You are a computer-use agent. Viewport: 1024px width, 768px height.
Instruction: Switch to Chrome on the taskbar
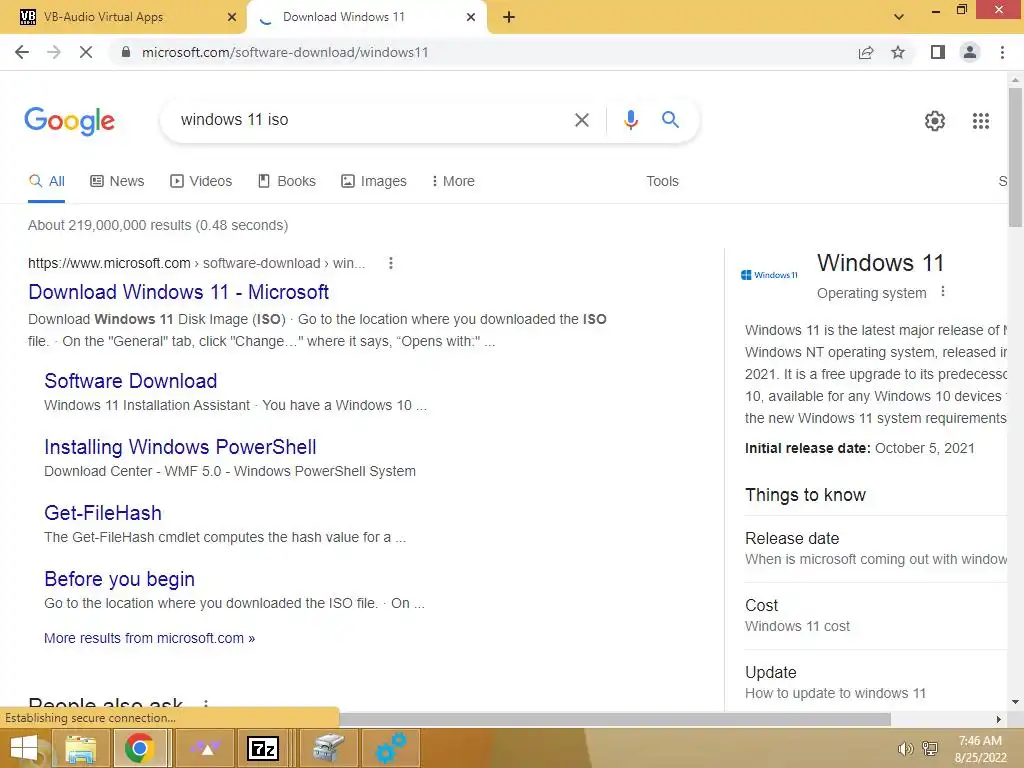139,748
